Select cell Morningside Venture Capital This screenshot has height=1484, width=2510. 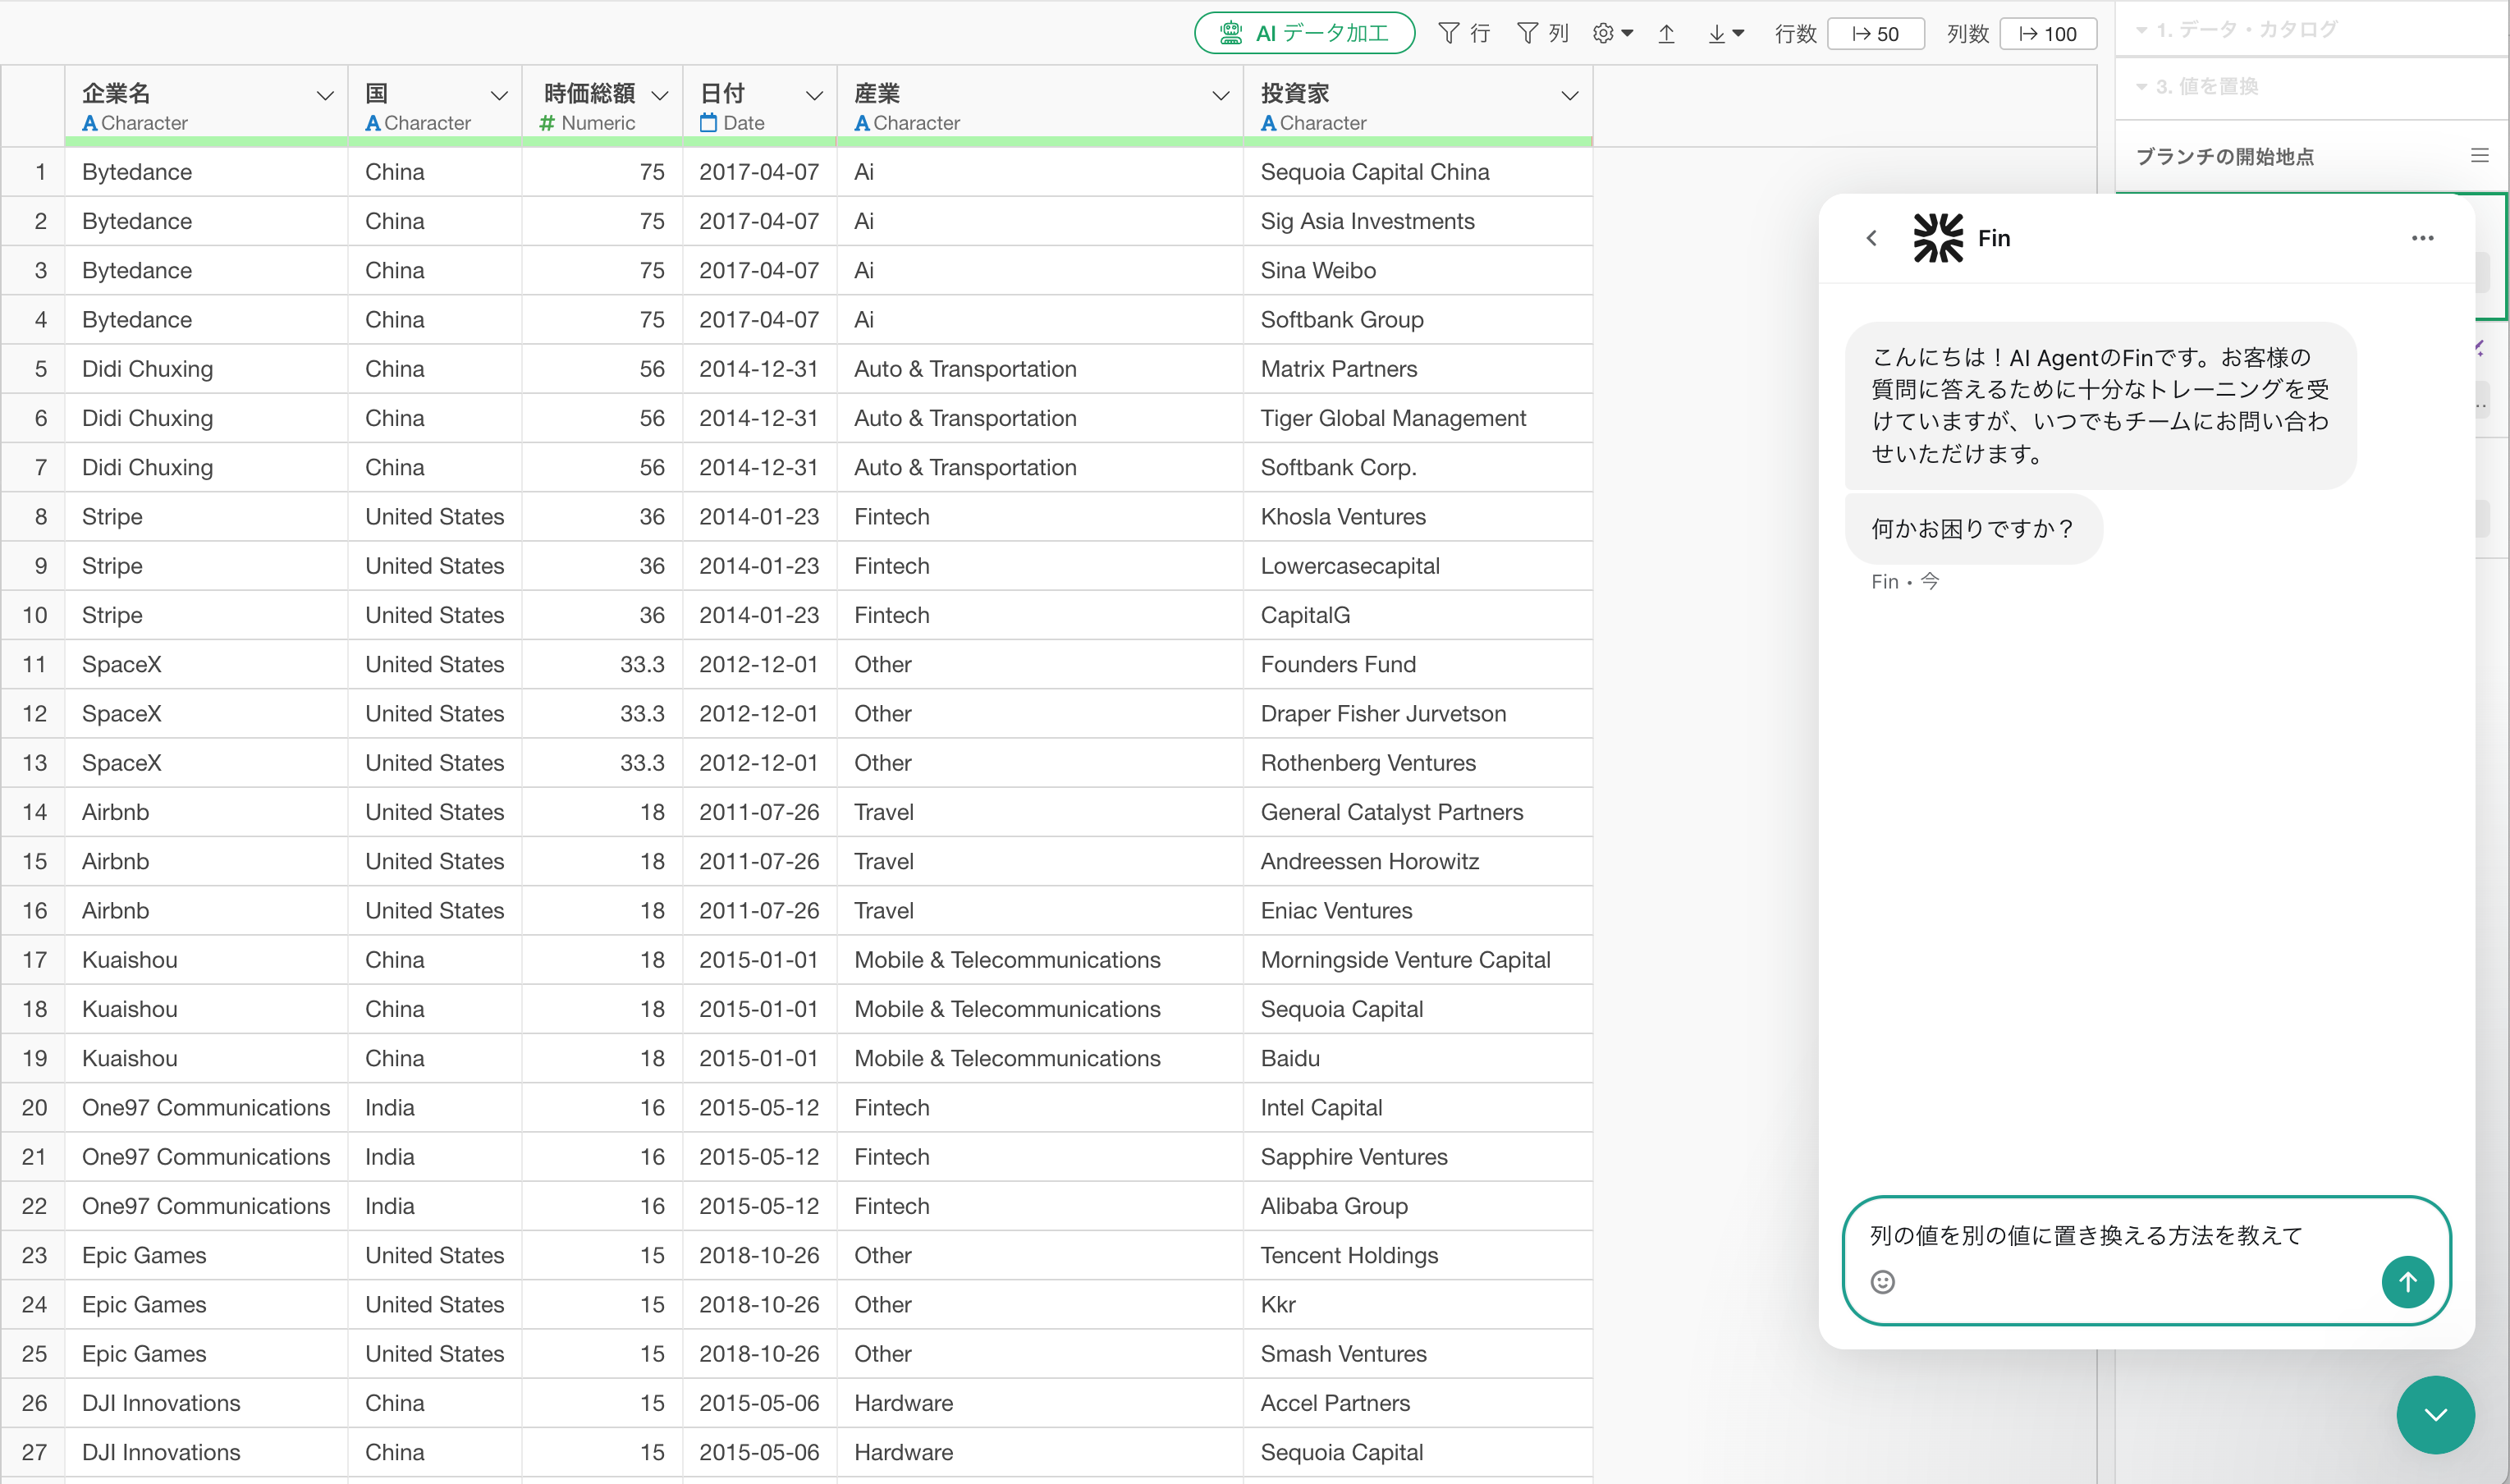(1417, 960)
